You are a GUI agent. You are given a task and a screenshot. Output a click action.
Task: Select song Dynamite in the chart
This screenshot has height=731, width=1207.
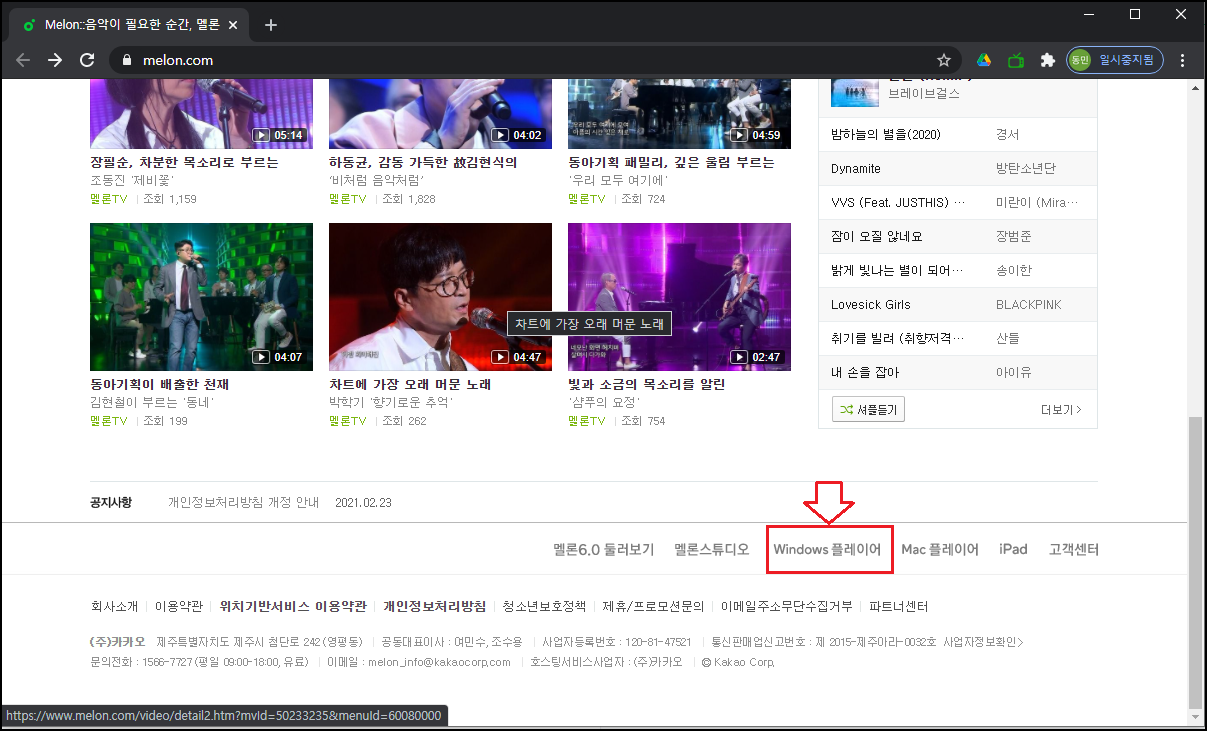pos(856,169)
